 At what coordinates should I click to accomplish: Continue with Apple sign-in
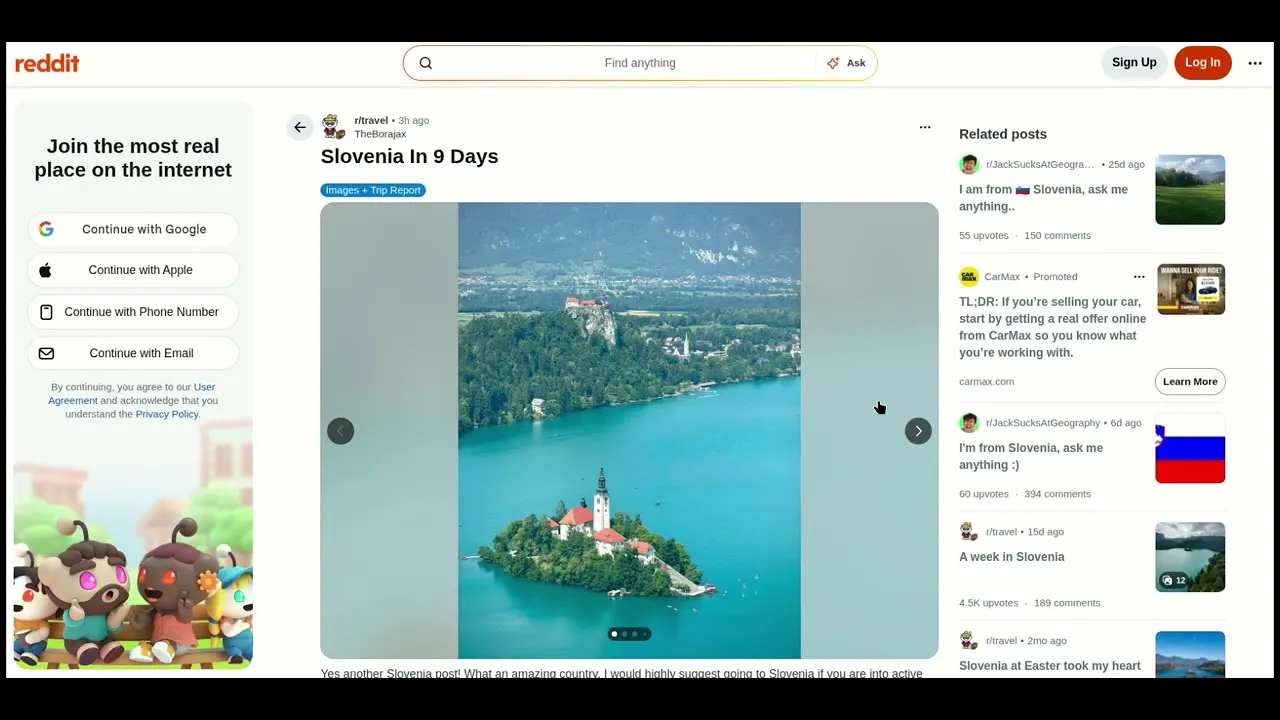tap(133, 270)
